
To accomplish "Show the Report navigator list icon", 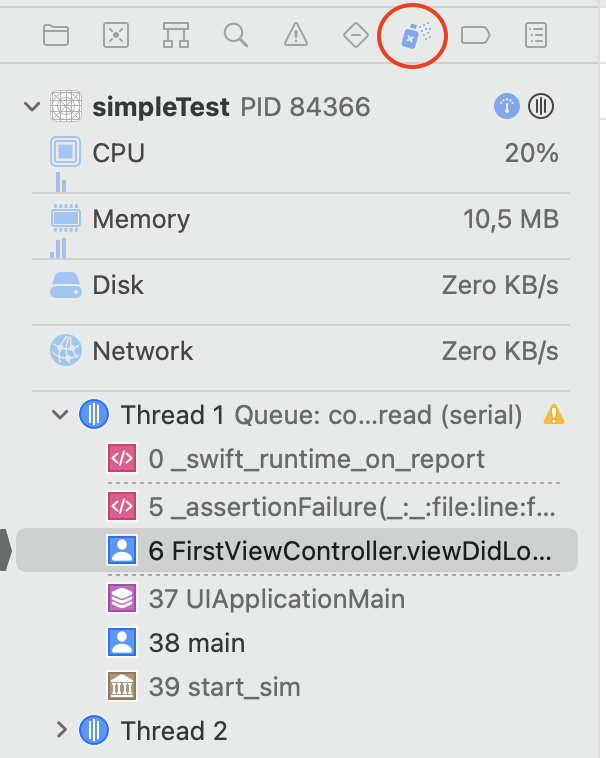I will [x=537, y=36].
